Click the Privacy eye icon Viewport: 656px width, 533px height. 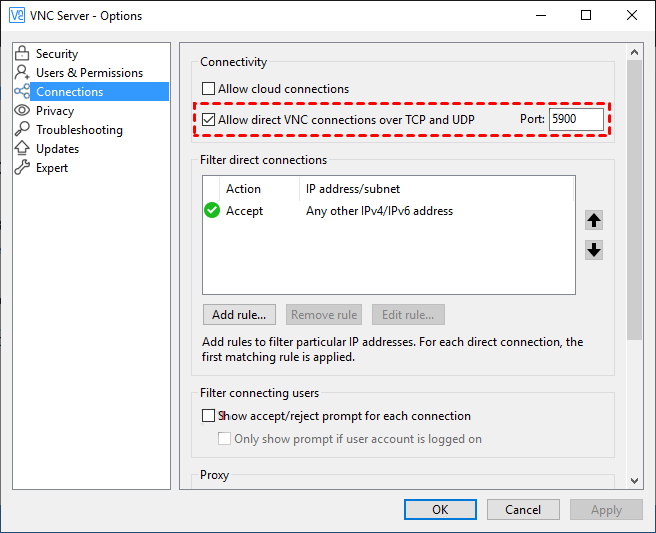[x=22, y=111]
